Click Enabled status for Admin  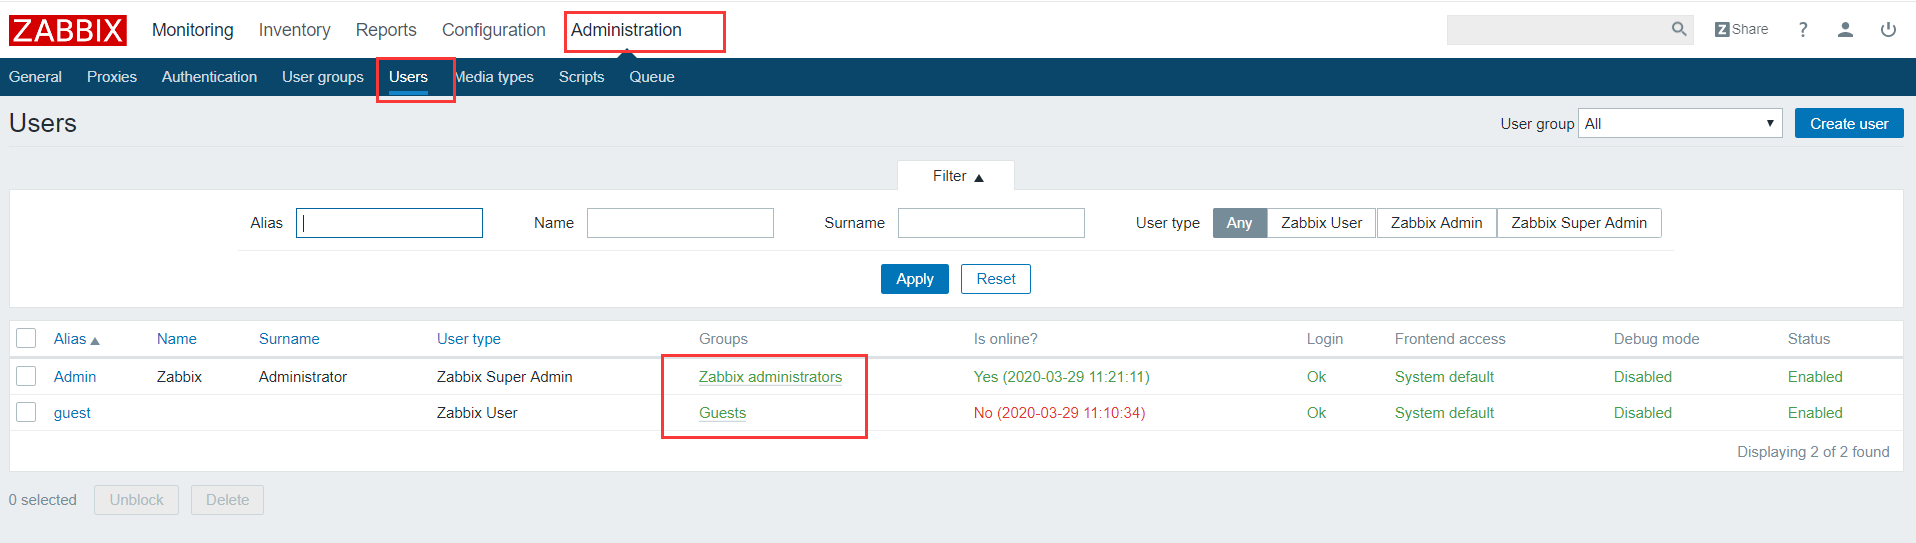[1815, 377]
